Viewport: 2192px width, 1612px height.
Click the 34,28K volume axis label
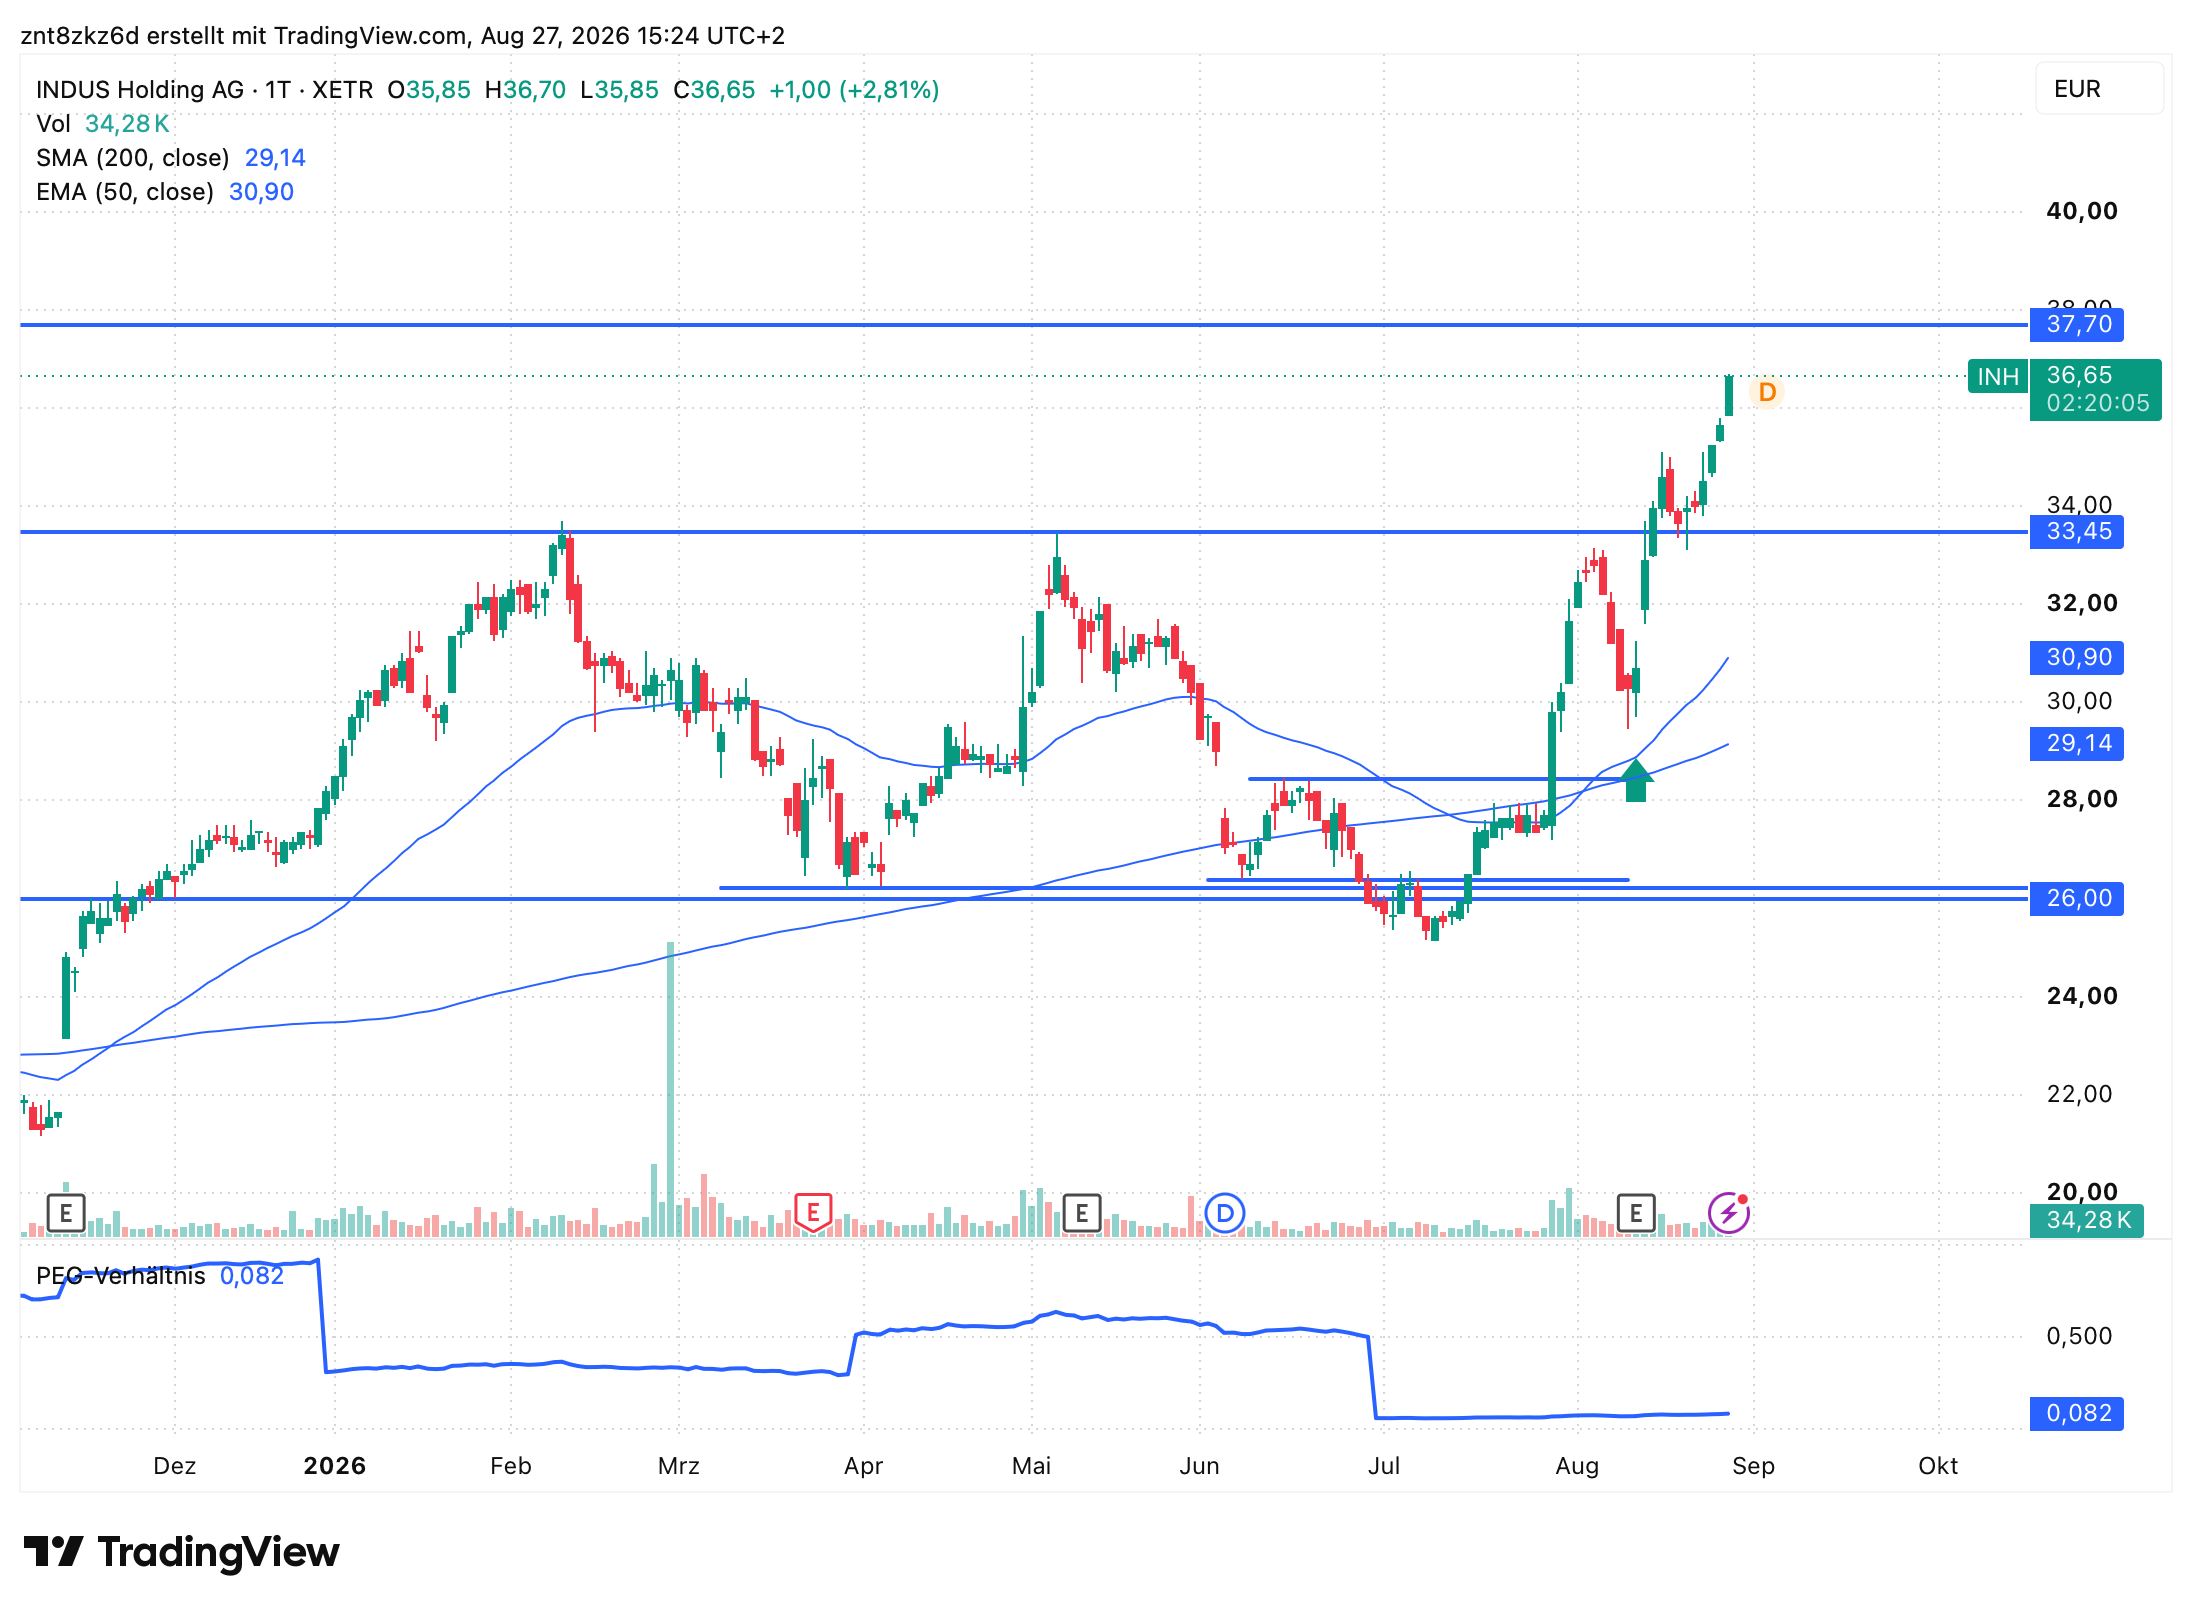(x=2087, y=1220)
